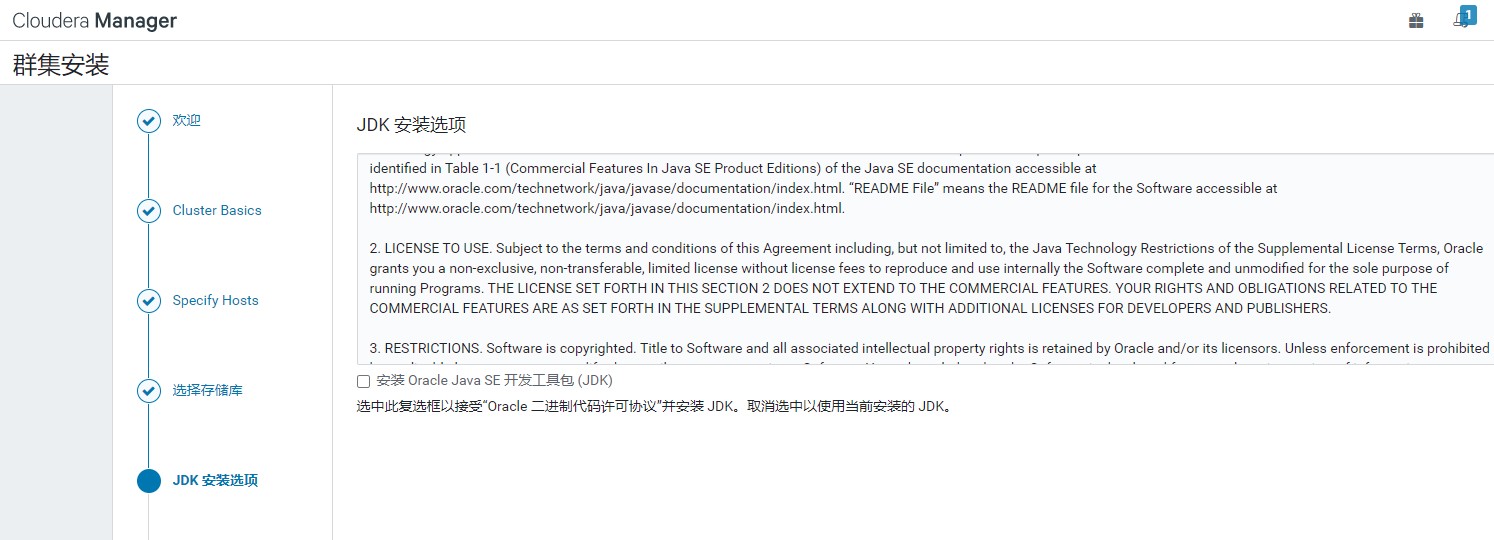
Task: Select the 欢迎 step checkmark circle
Action: (148, 121)
